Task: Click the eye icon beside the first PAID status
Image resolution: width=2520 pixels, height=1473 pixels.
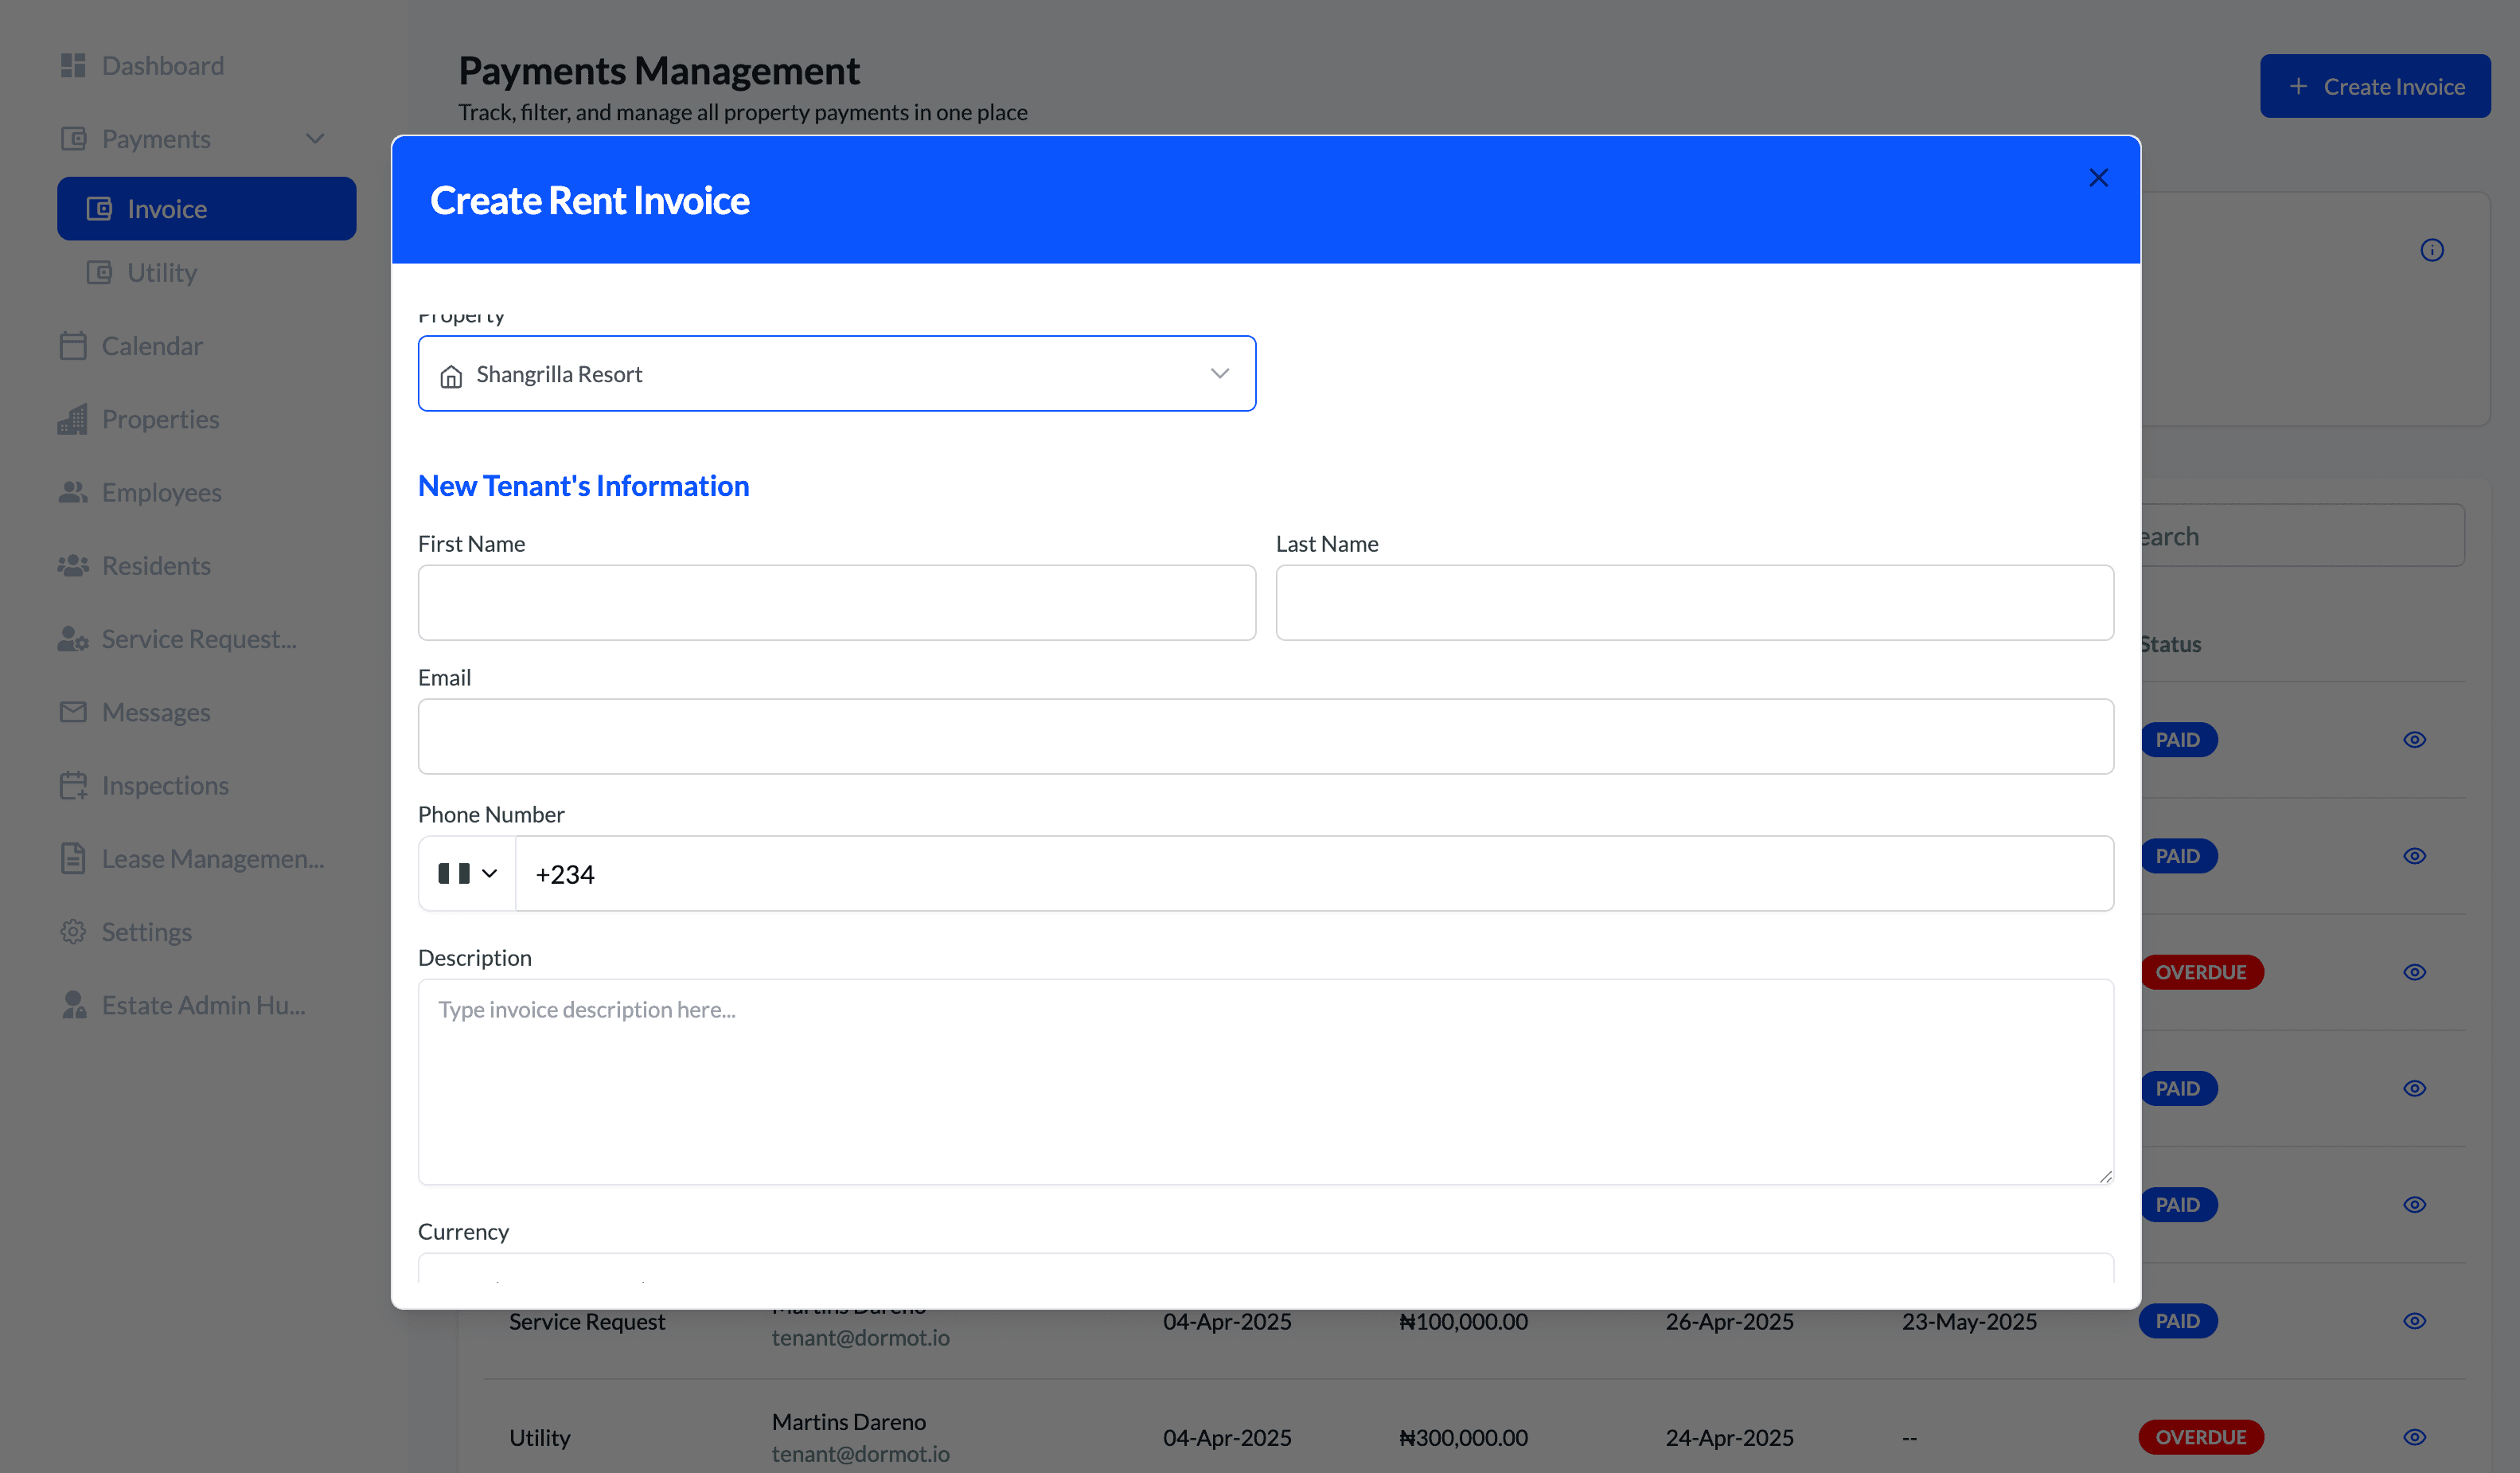Action: [x=2415, y=740]
